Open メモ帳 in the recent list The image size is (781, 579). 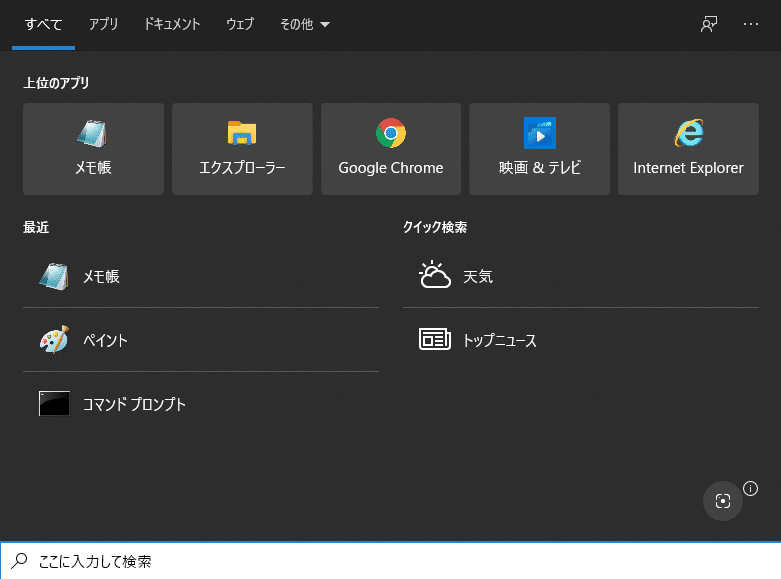tap(201, 276)
